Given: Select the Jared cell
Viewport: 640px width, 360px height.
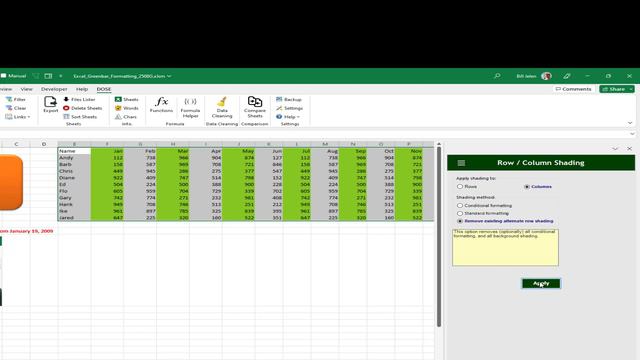Looking at the screenshot, I should [x=74, y=218].
